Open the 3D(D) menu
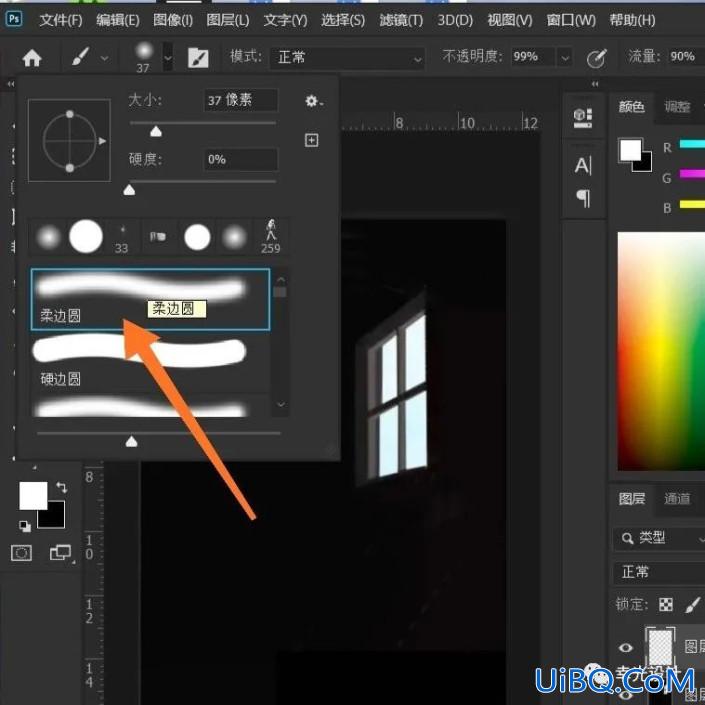This screenshot has width=705, height=705. coord(455,20)
